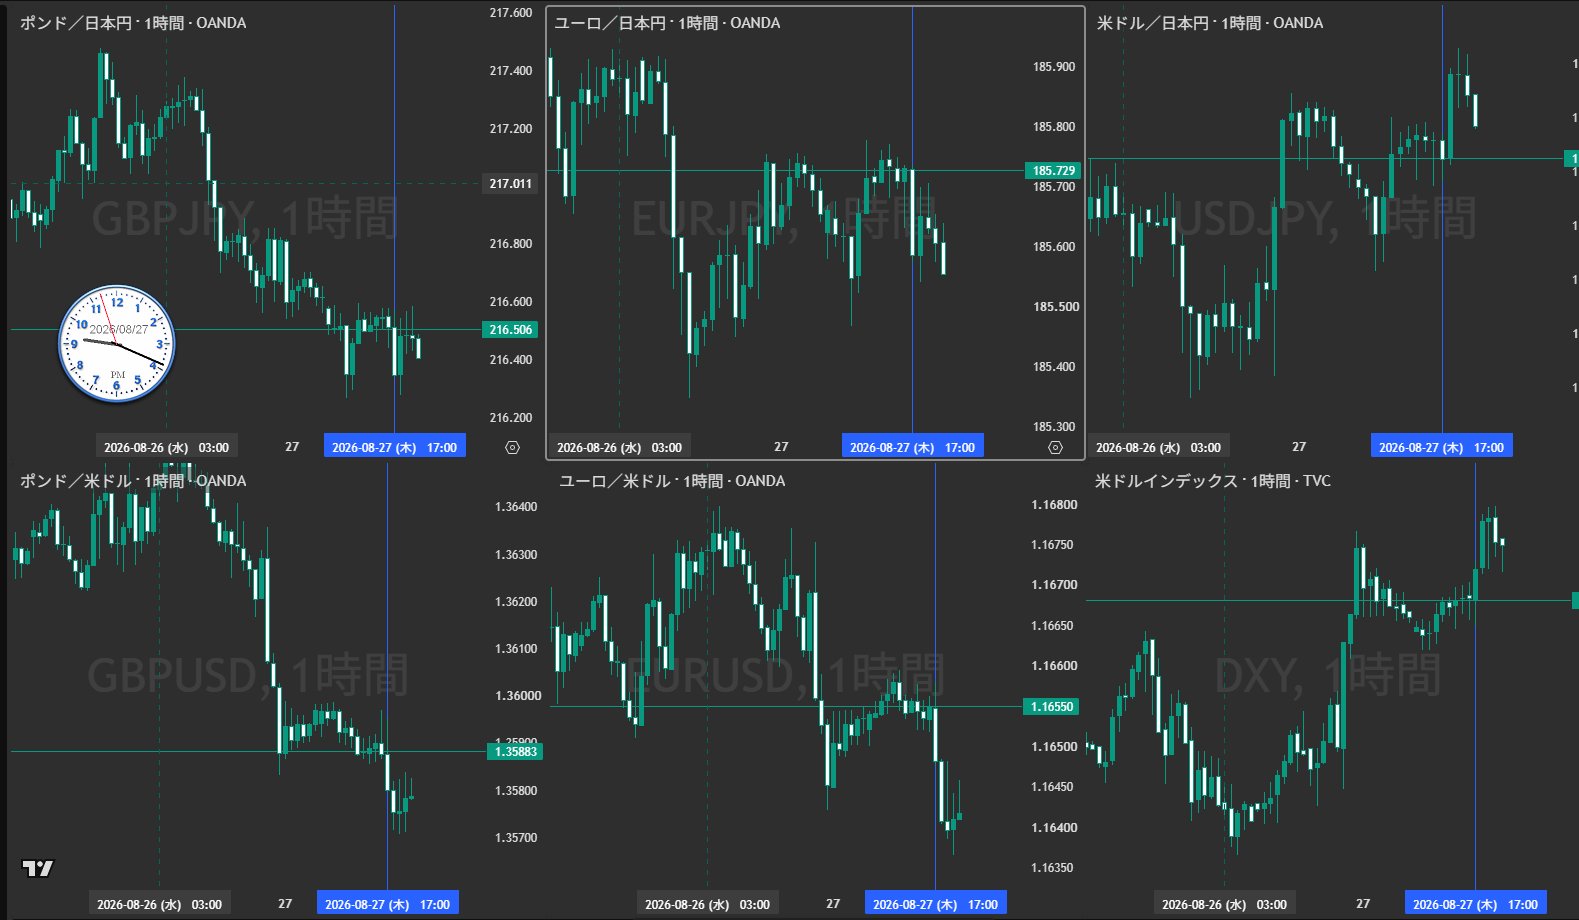This screenshot has width=1579, height=920.
Task: Click the 03:00 date label on the ポンド／米ドル chart
Action: [159, 904]
